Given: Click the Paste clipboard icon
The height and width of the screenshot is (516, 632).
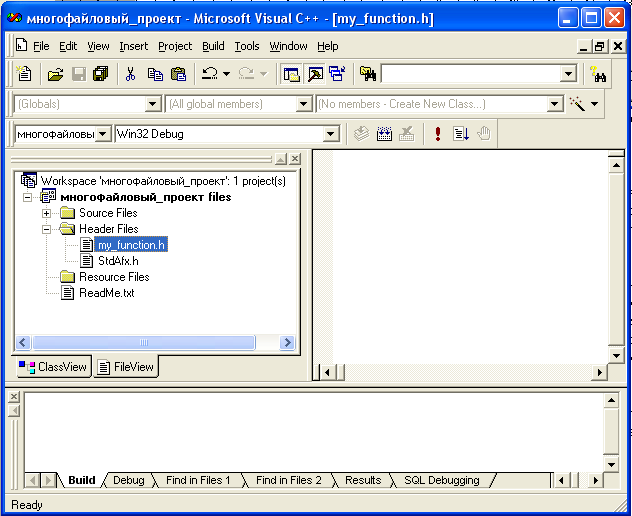Looking at the screenshot, I should 178,74.
